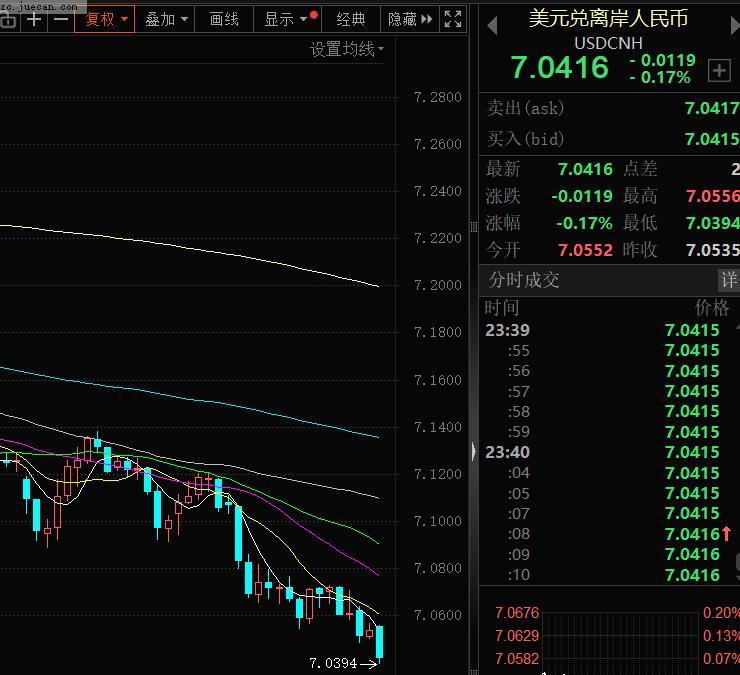Open the 叠加 overlay dropdown
740x675 pixels.
(x=166, y=19)
